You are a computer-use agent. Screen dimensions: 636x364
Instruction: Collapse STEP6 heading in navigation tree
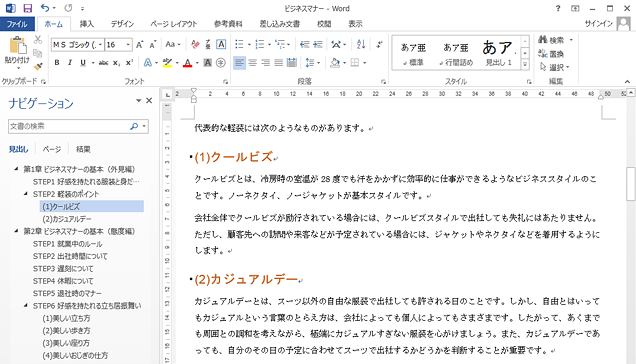pyautogui.click(x=26, y=305)
